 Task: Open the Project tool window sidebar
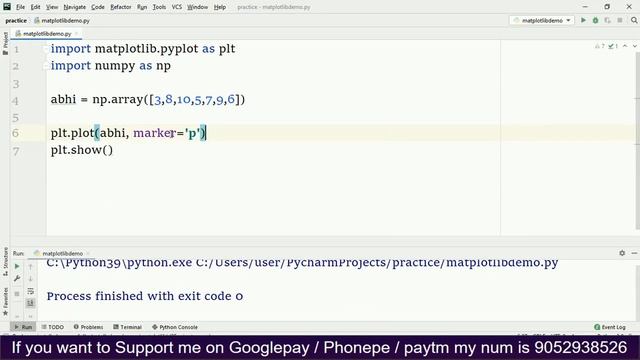pyautogui.click(x=5, y=43)
